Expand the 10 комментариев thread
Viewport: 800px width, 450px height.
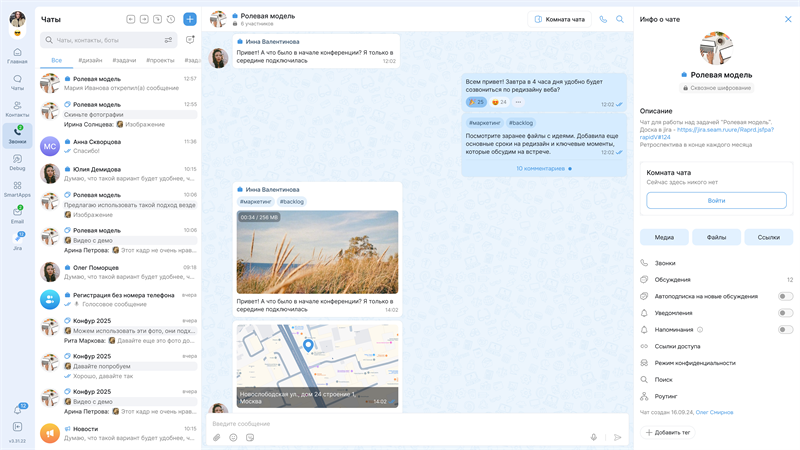tap(540, 168)
